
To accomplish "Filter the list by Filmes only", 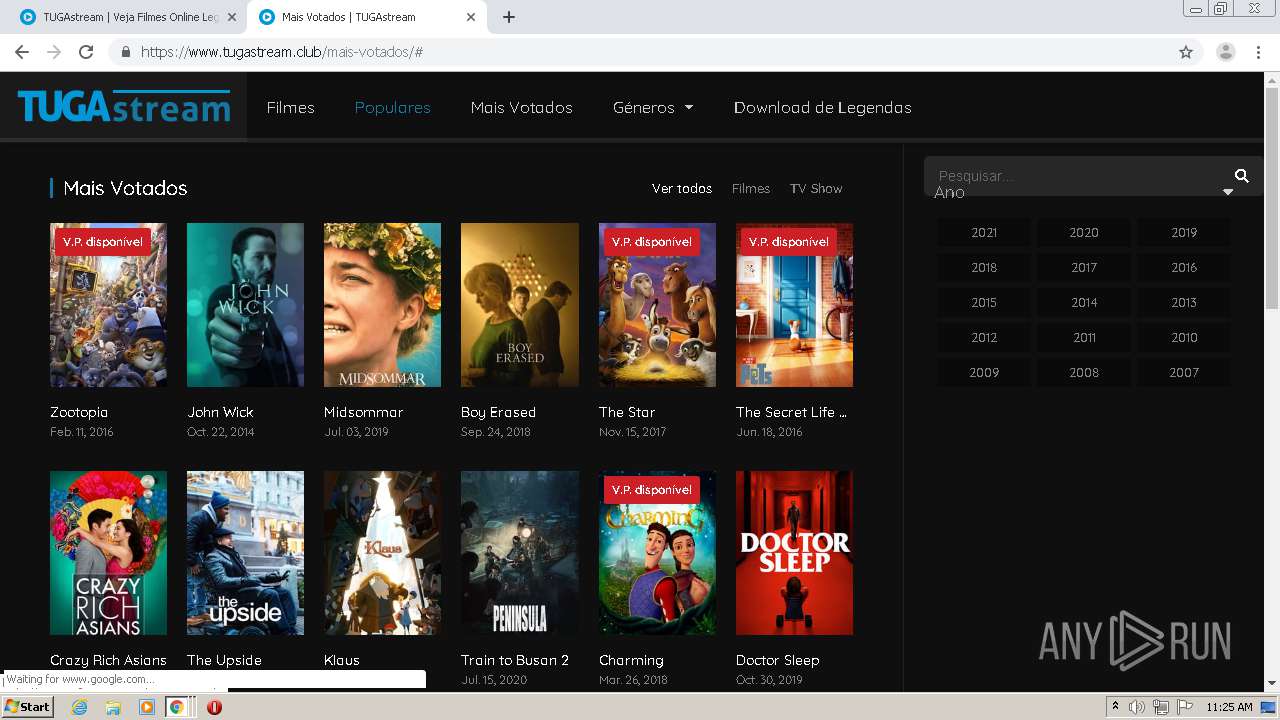I will [x=751, y=188].
